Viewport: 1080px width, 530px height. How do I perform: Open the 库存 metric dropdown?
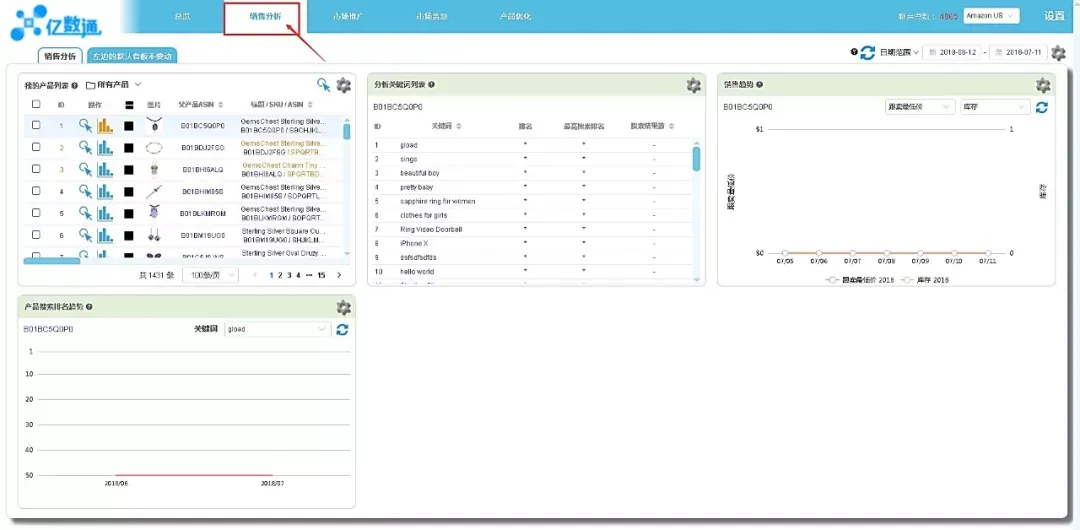click(x=995, y=108)
